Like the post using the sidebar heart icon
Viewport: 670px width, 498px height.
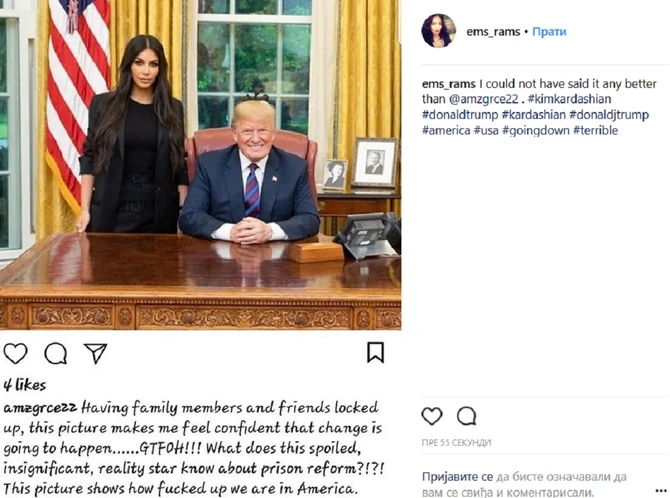click(x=432, y=416)
